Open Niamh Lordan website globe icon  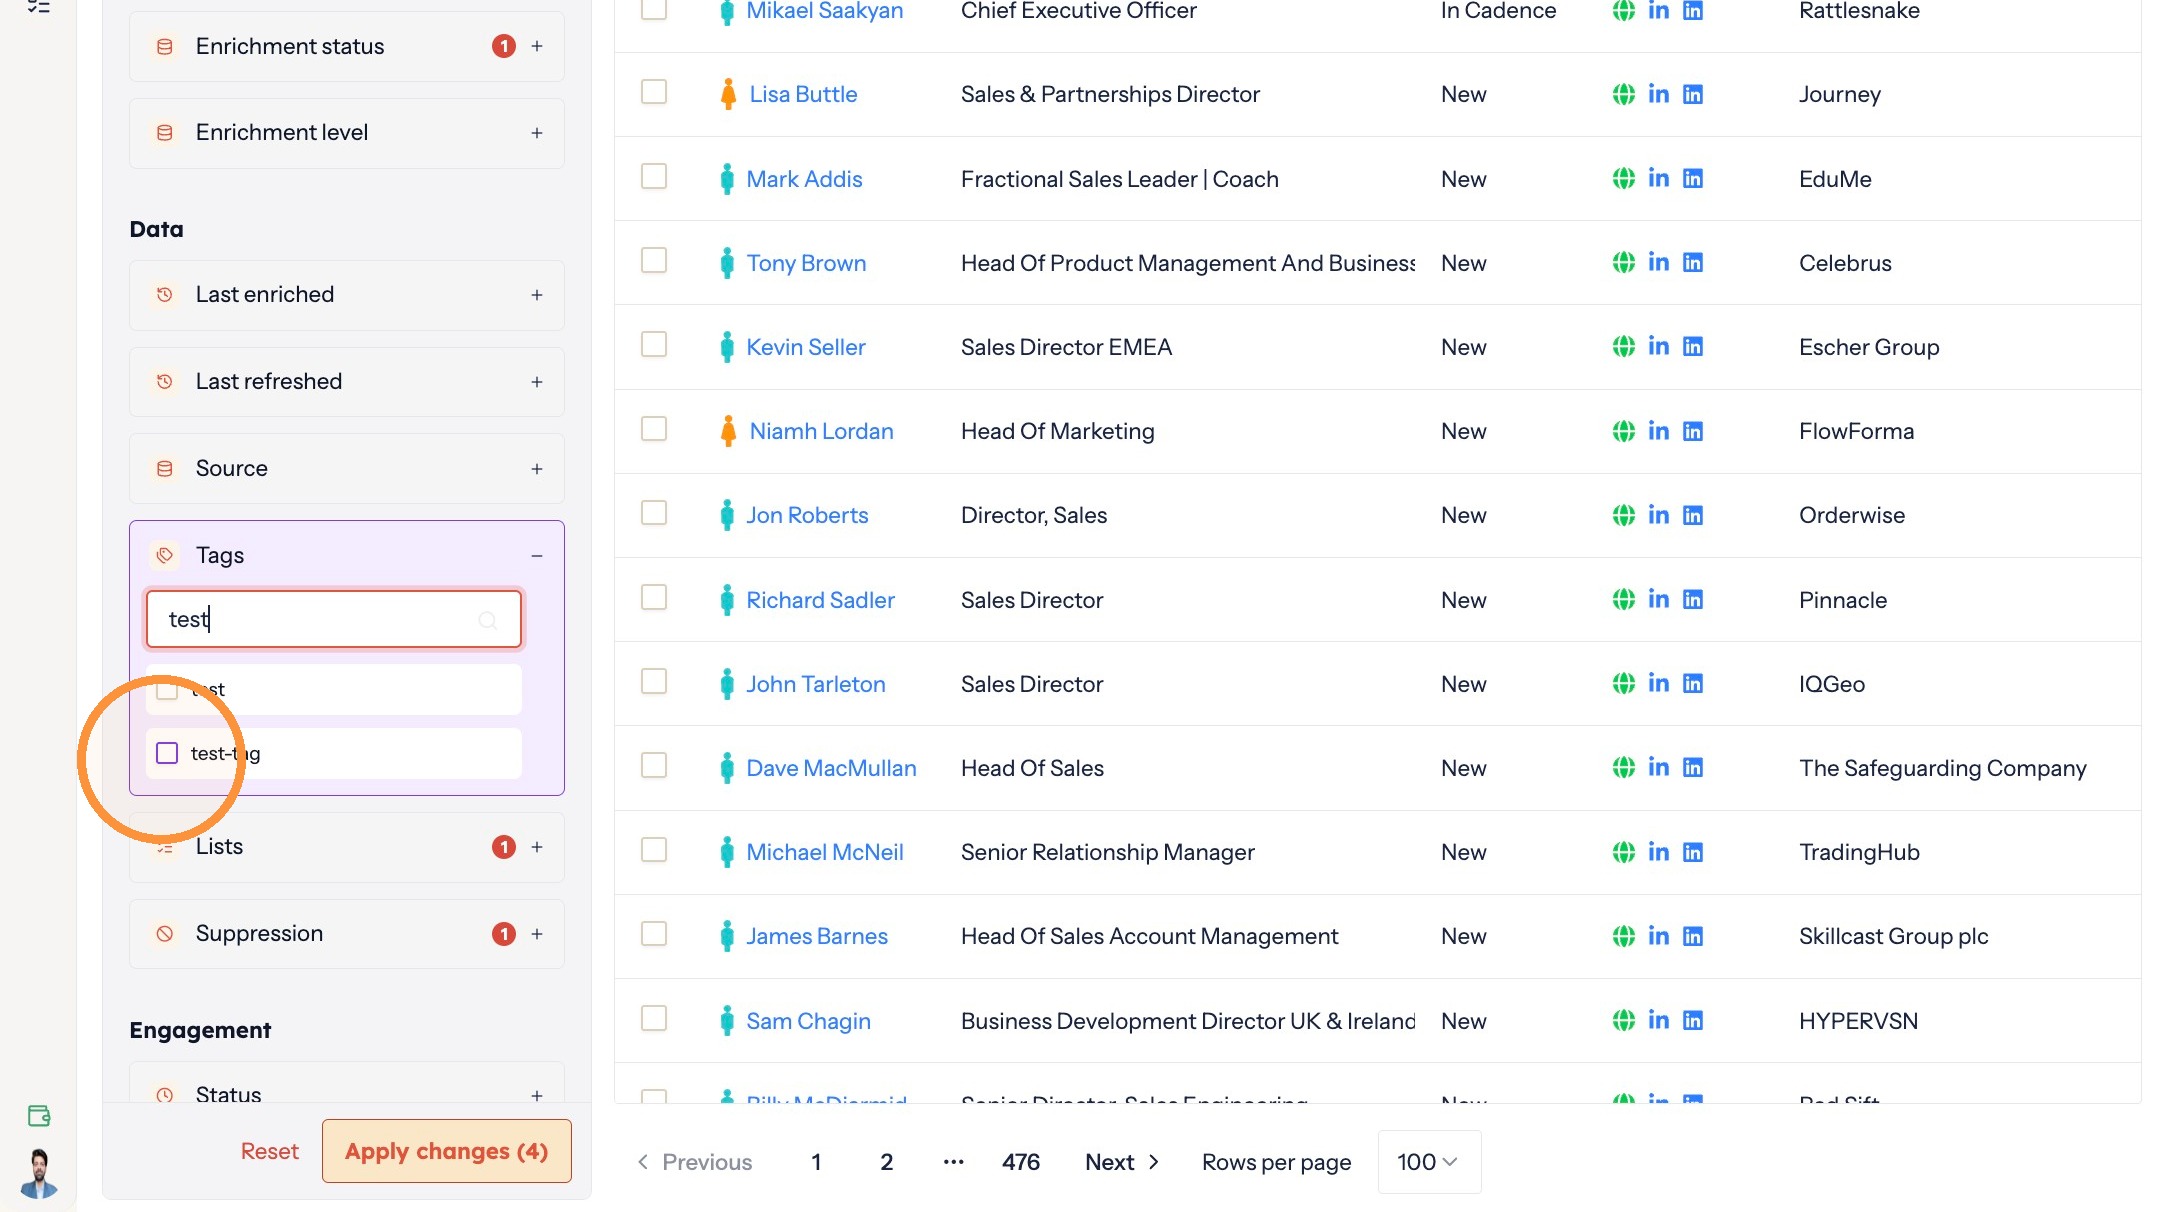coord(1623,431)
